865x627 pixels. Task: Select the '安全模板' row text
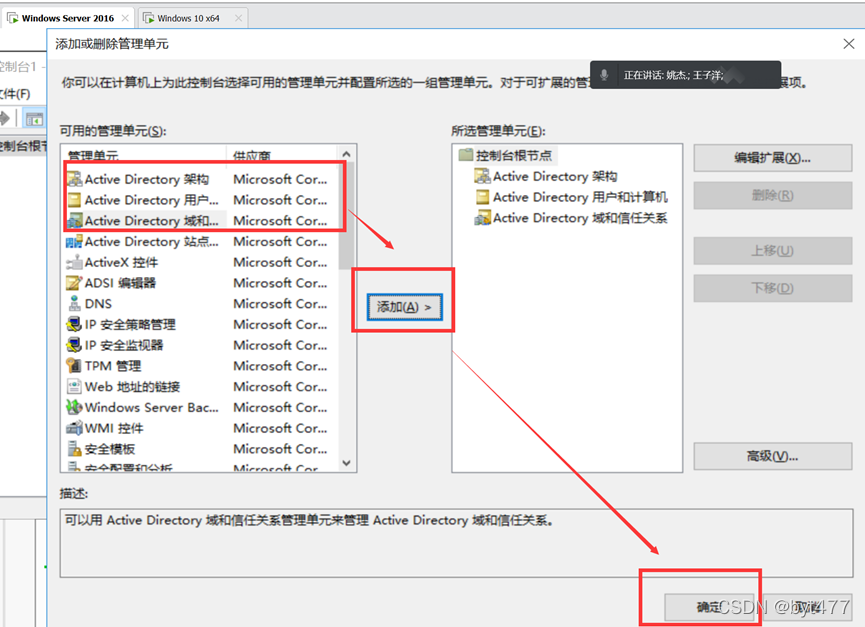coord(110,449)
